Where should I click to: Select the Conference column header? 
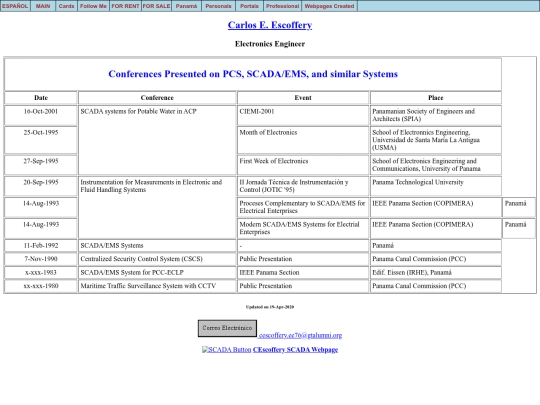click(157, 98)
